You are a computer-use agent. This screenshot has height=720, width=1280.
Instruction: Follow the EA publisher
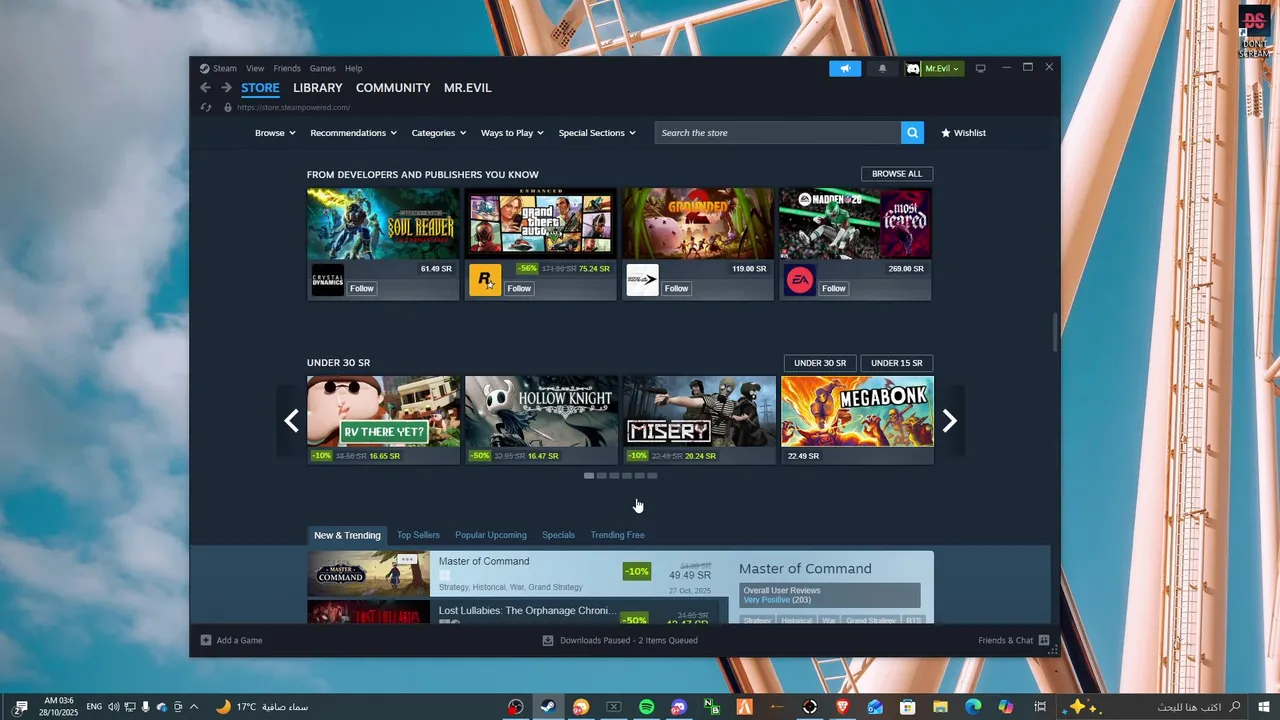[x=834, y=288]
